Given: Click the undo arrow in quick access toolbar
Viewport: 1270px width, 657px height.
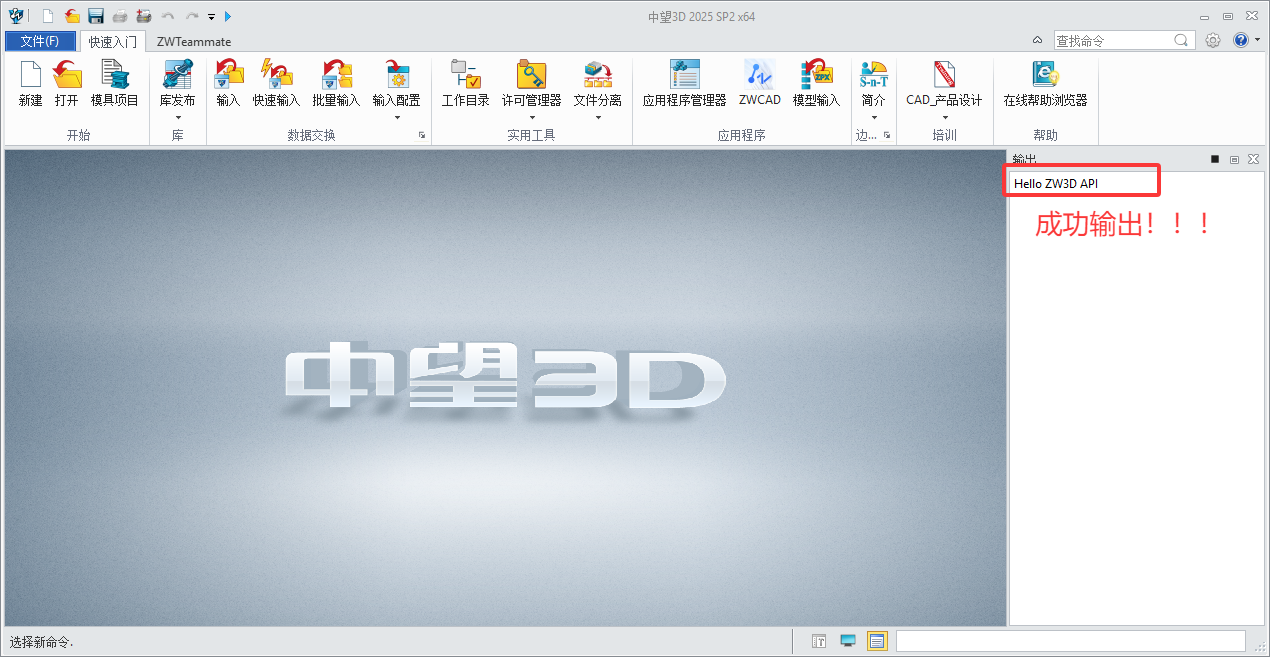Looking at the screenshot, I should pyautogui.click(x=168, y=16).
